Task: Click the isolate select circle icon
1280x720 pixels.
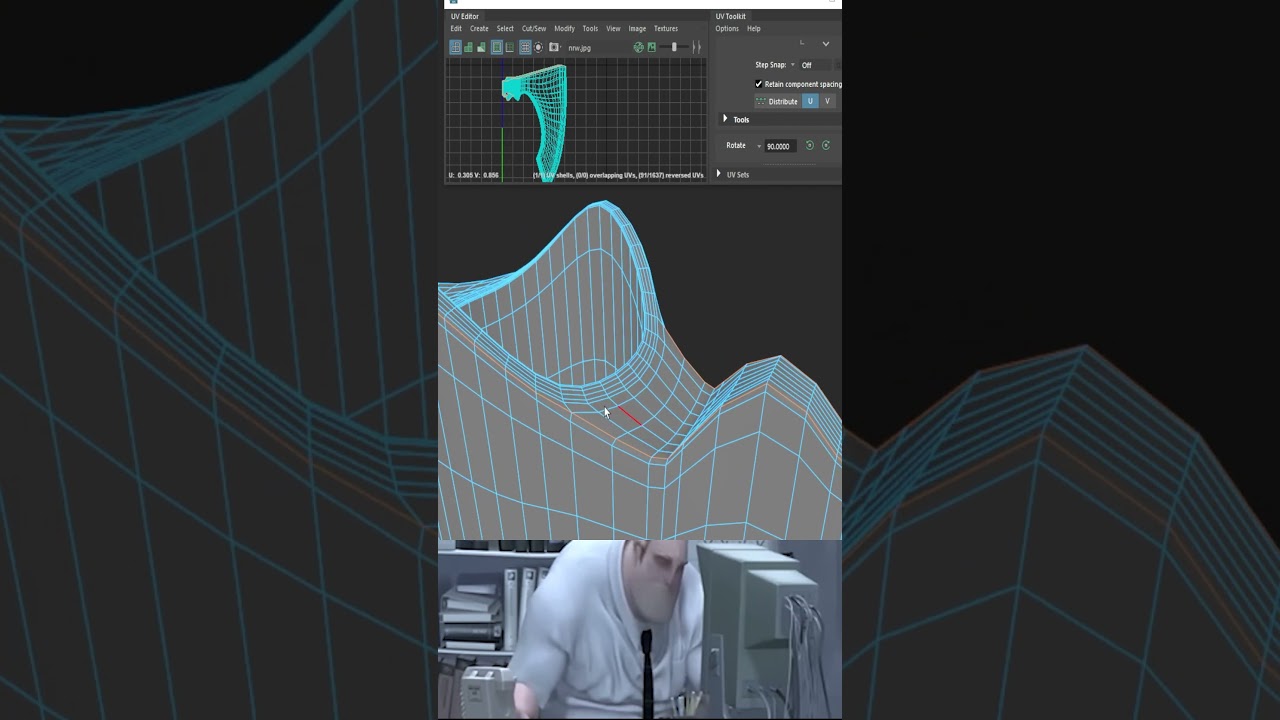Action: point(538,47)
